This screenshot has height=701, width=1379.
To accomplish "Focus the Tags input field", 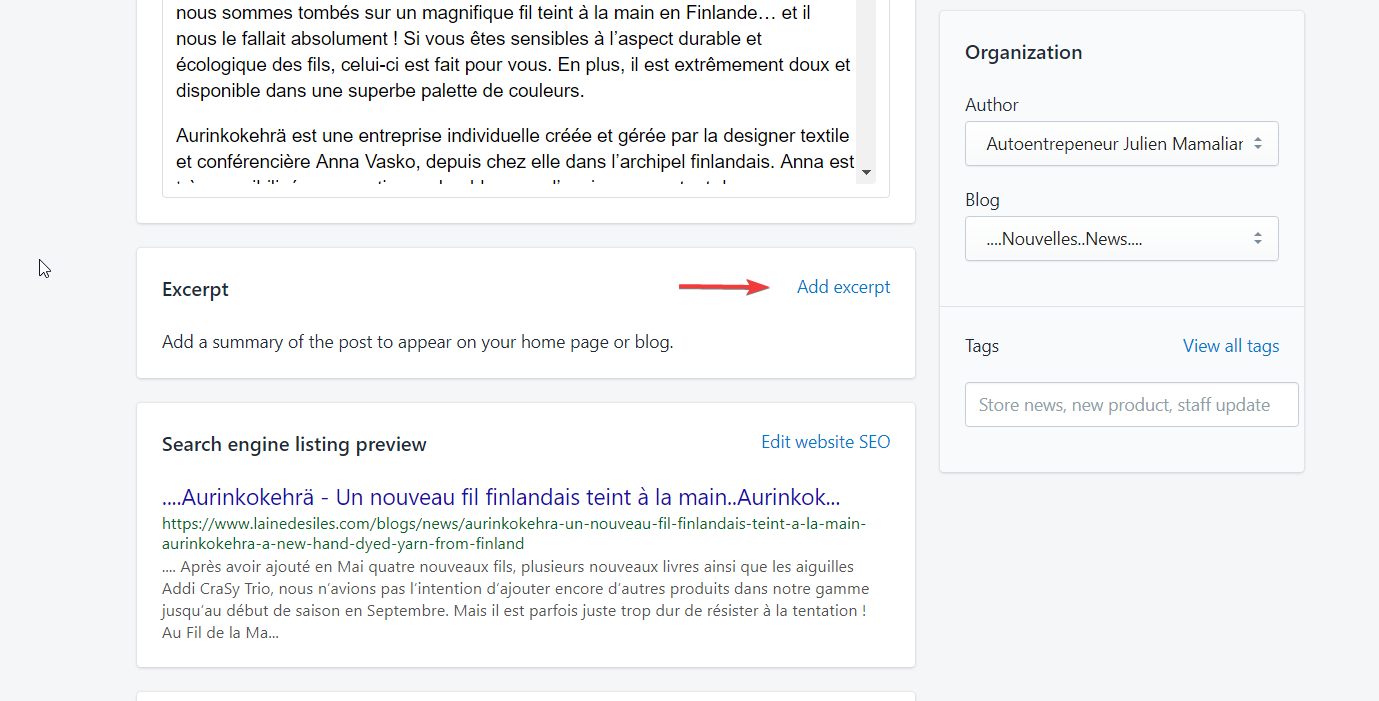I will click(x=1131, y=405).
